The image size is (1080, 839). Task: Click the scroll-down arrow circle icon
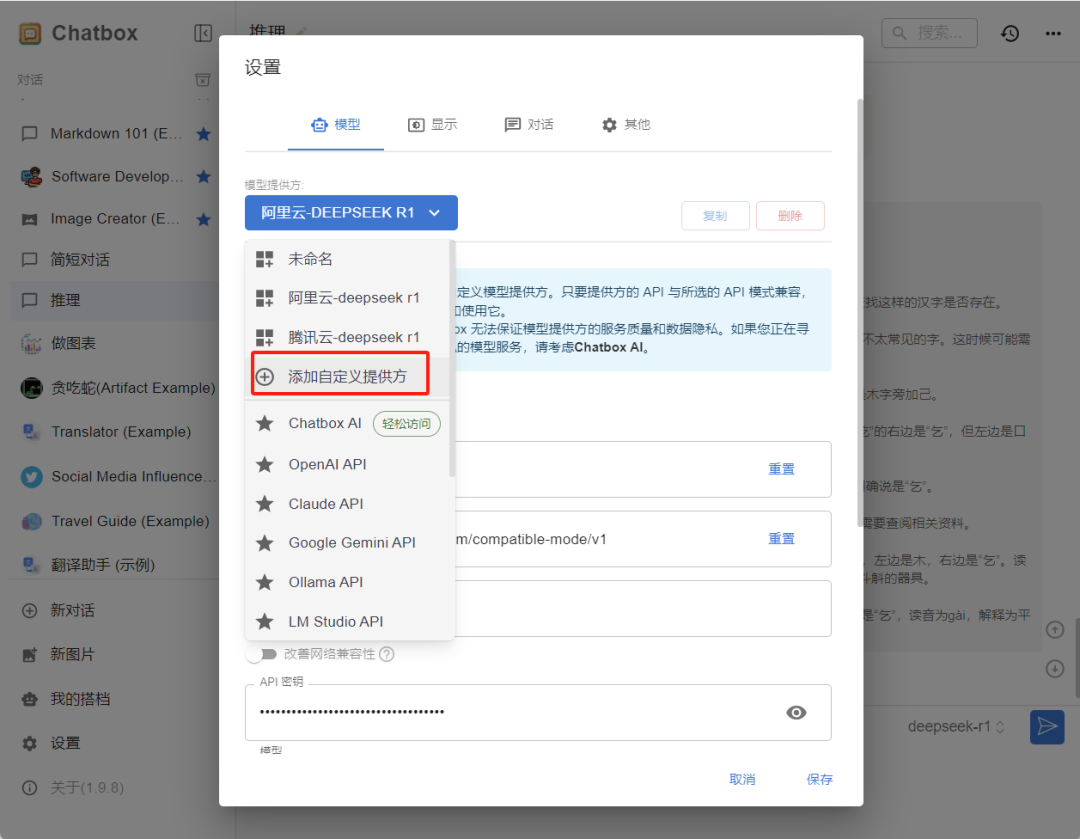[1055, 669]
